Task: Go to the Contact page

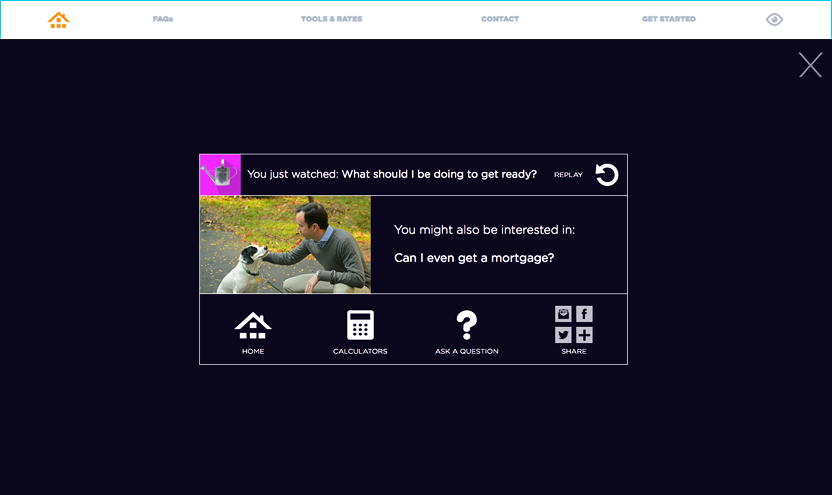Action: 500,19
